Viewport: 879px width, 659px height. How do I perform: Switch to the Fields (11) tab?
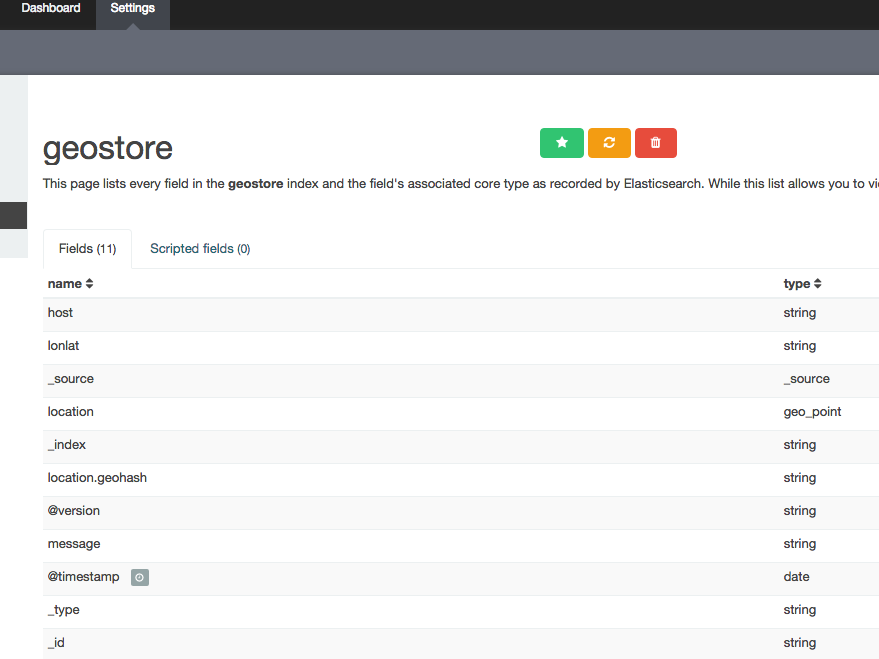(87, 249)
